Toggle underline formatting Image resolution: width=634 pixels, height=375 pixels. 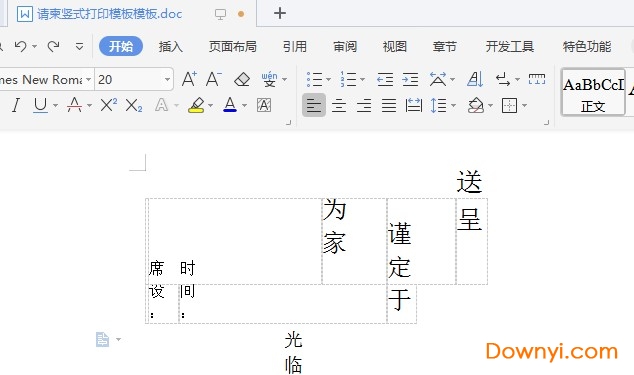coord(40,105)
